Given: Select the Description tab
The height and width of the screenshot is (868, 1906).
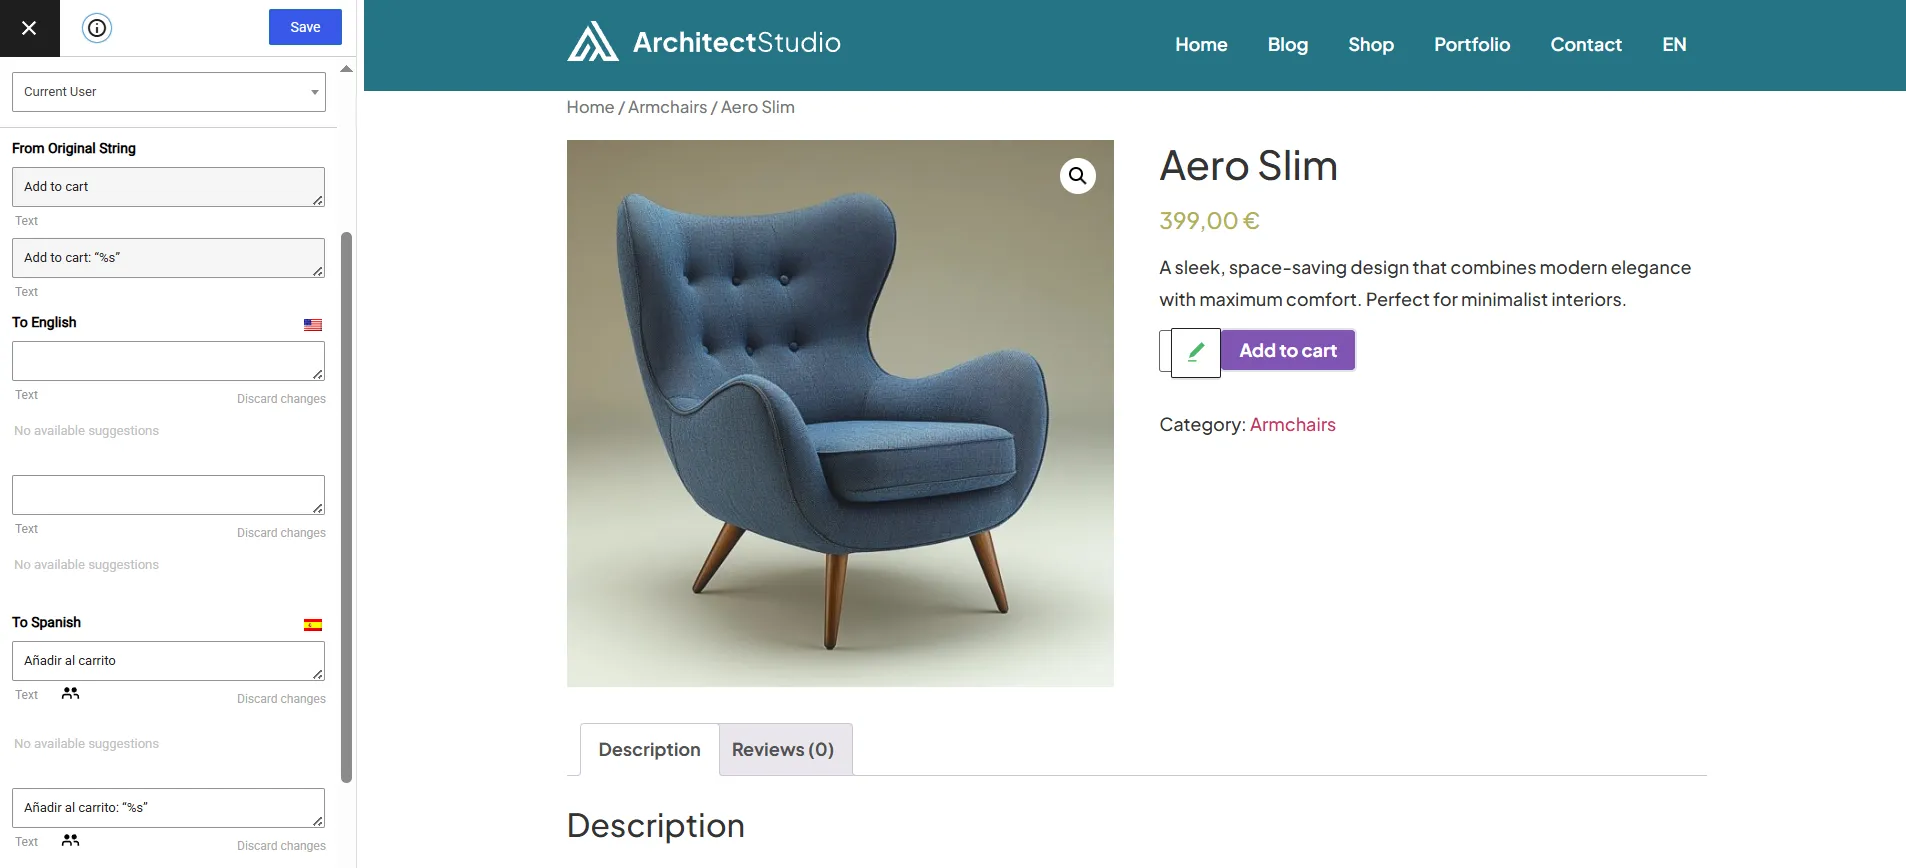Looking at the screenshot, I should pyautogui.click(x=649, y=750).
